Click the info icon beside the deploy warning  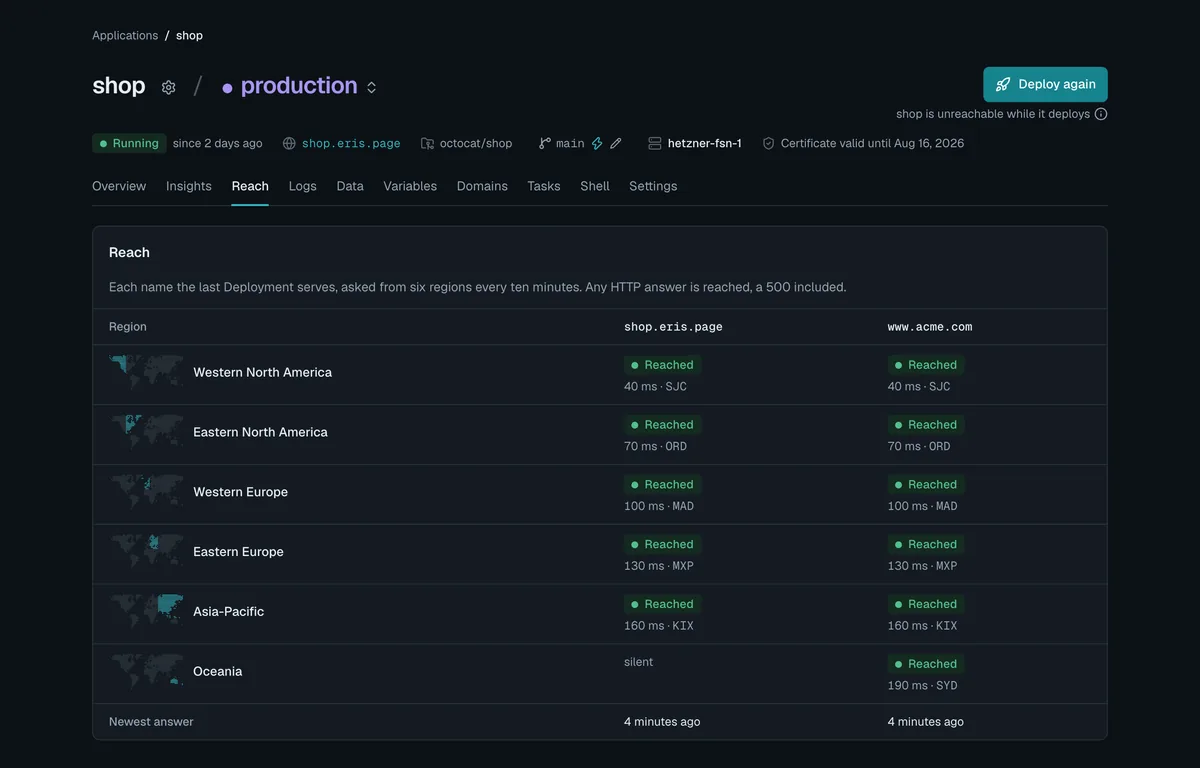[x=1101, y=114]
